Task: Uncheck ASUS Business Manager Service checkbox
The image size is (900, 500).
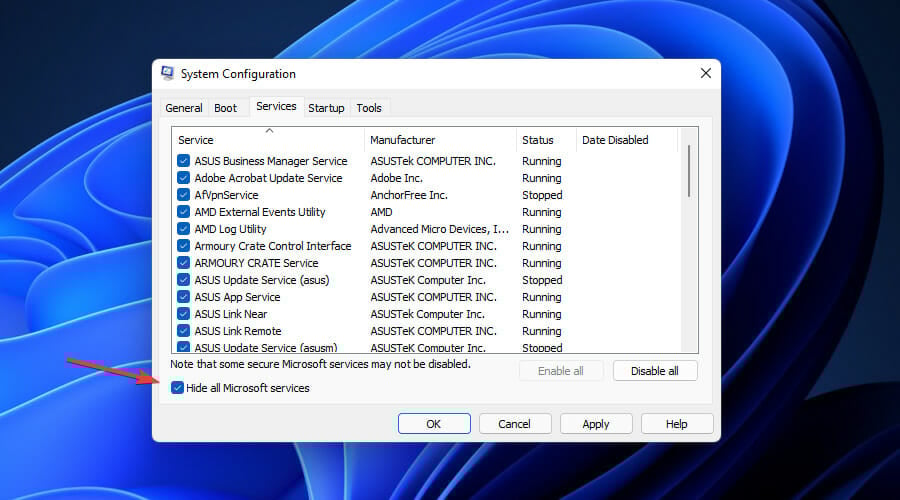Action: [183, 161]
